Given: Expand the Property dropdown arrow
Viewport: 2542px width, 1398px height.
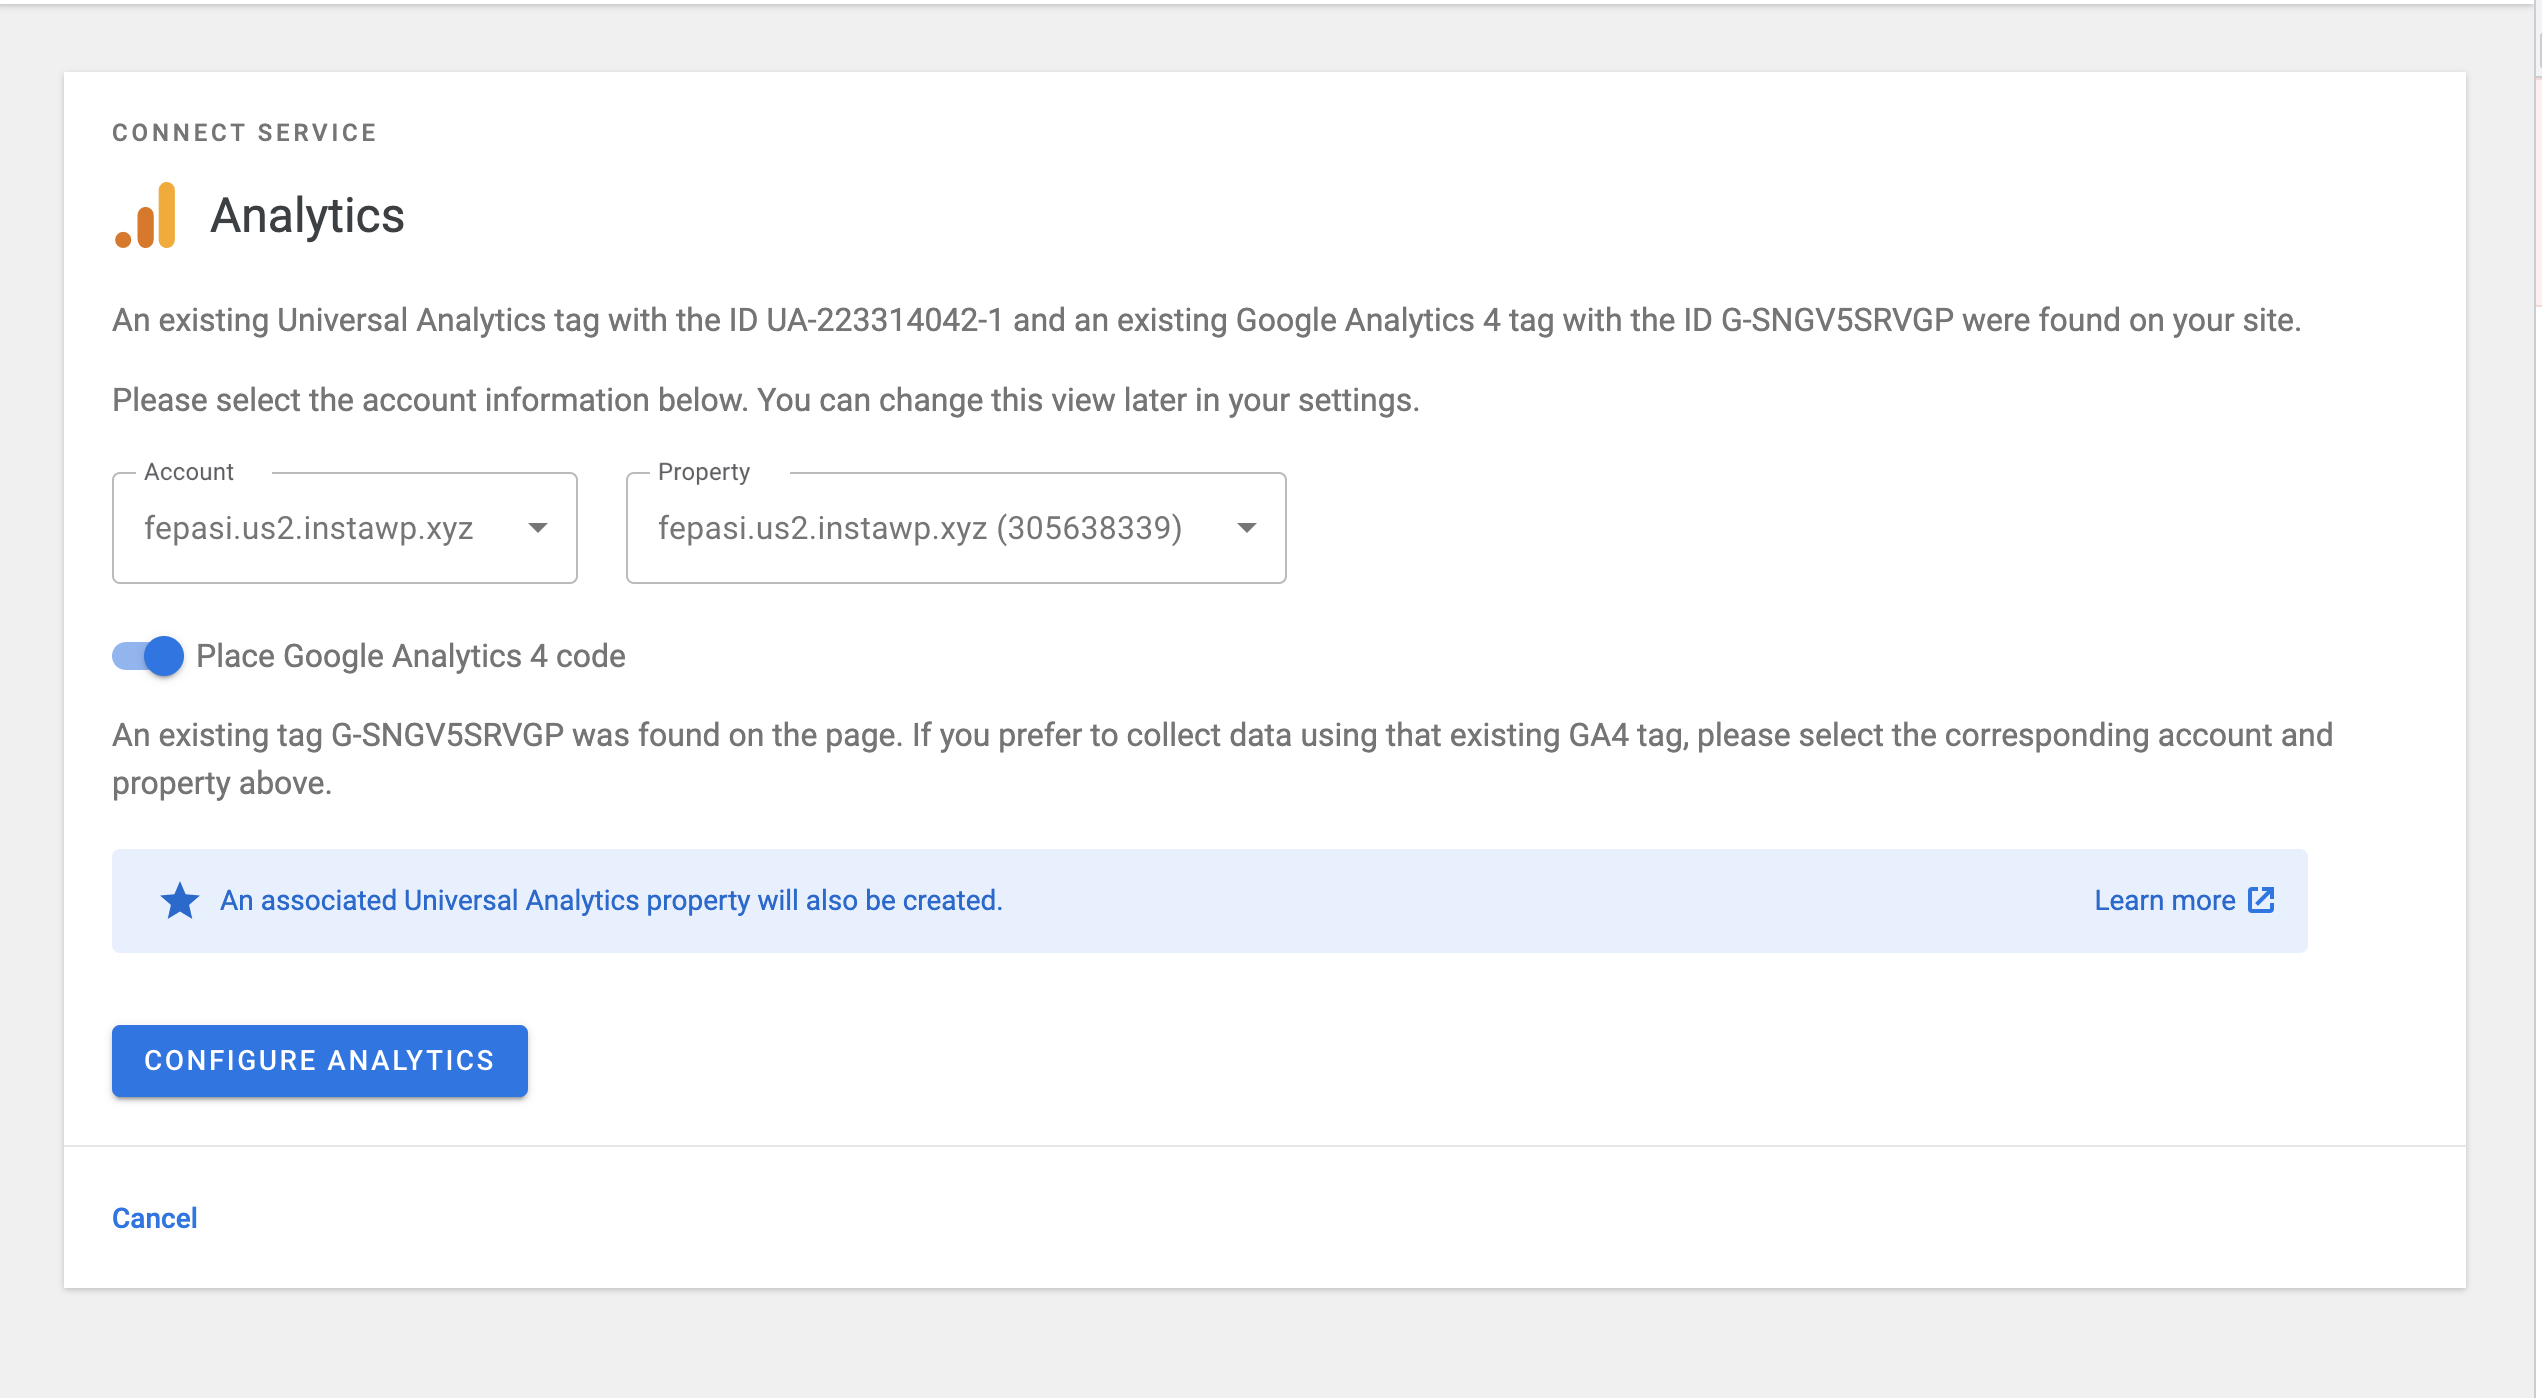Looking at the screenshot, I should [x=1246, y=528].
